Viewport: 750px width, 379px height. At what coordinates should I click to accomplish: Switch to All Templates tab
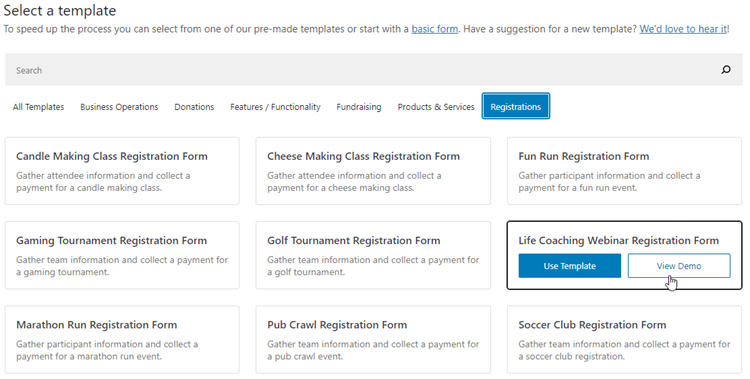click(x=38, y=107)
